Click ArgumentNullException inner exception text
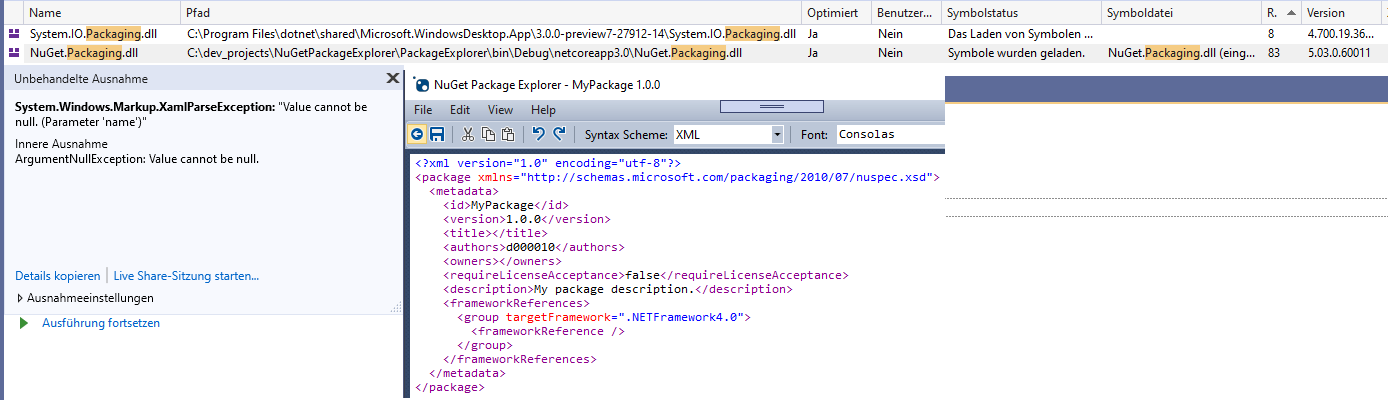This screenshot has height=400, width=1388. pyautogui.click(x=137, y=158)
